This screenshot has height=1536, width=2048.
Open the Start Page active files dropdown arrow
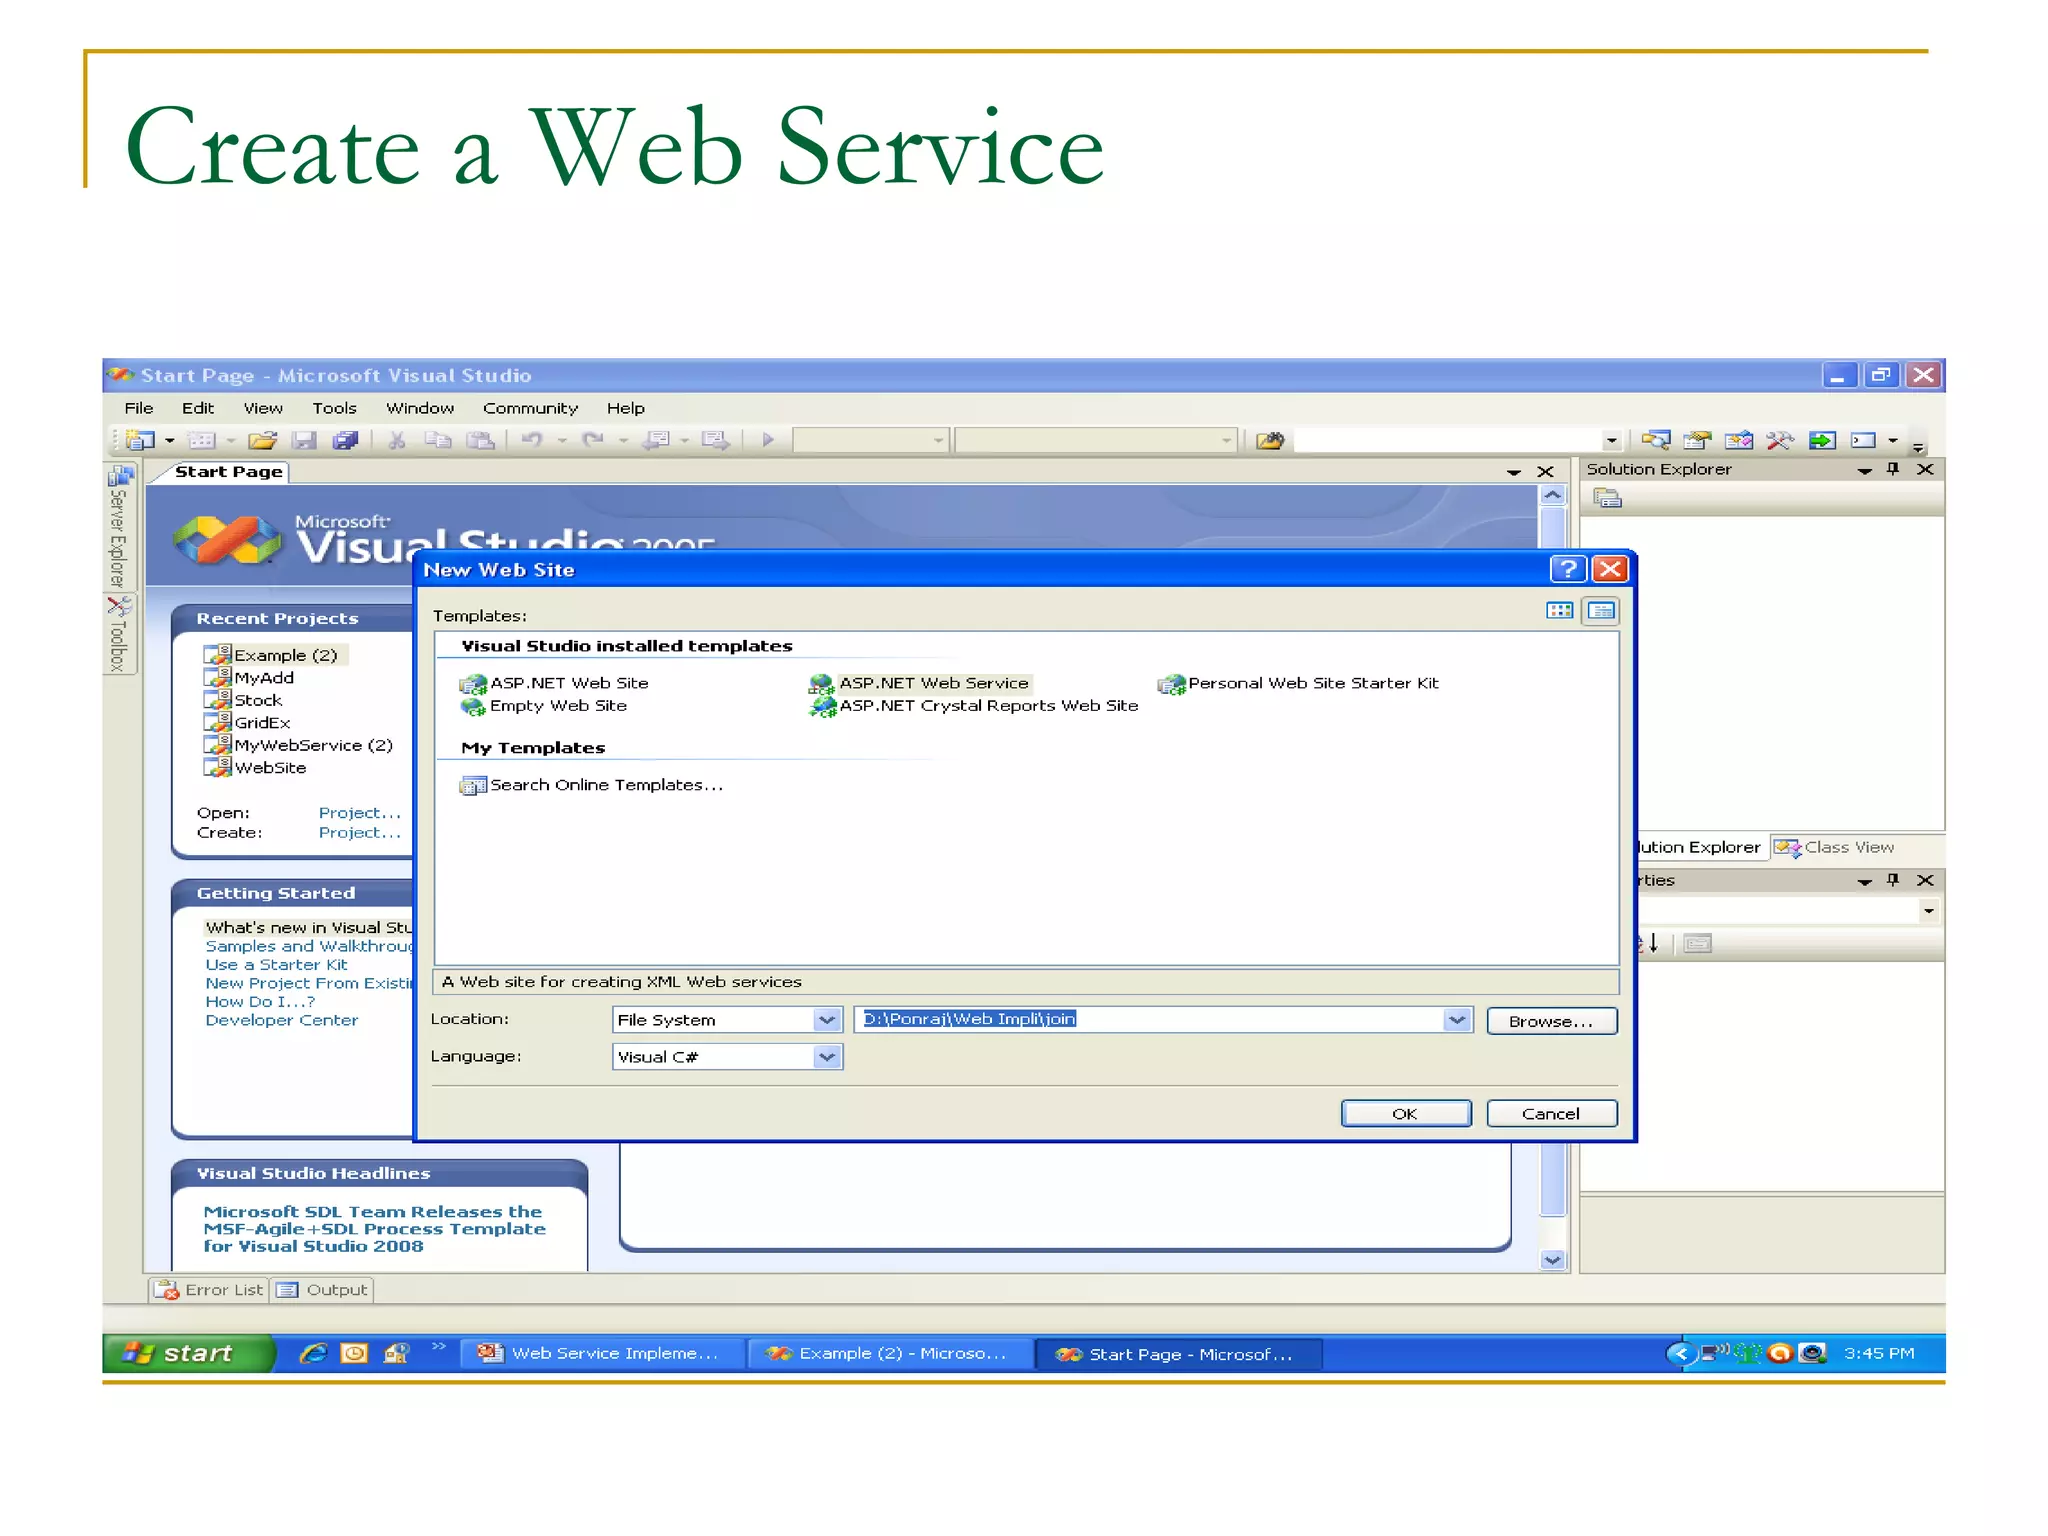1514,472
